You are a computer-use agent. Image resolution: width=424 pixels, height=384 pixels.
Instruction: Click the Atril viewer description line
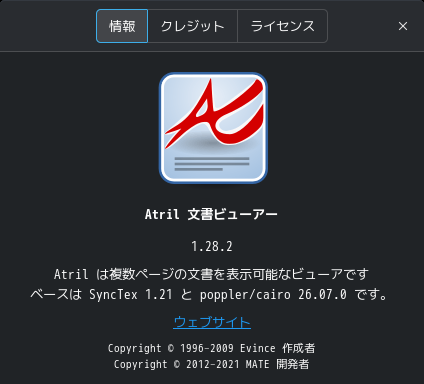point(211,274)
